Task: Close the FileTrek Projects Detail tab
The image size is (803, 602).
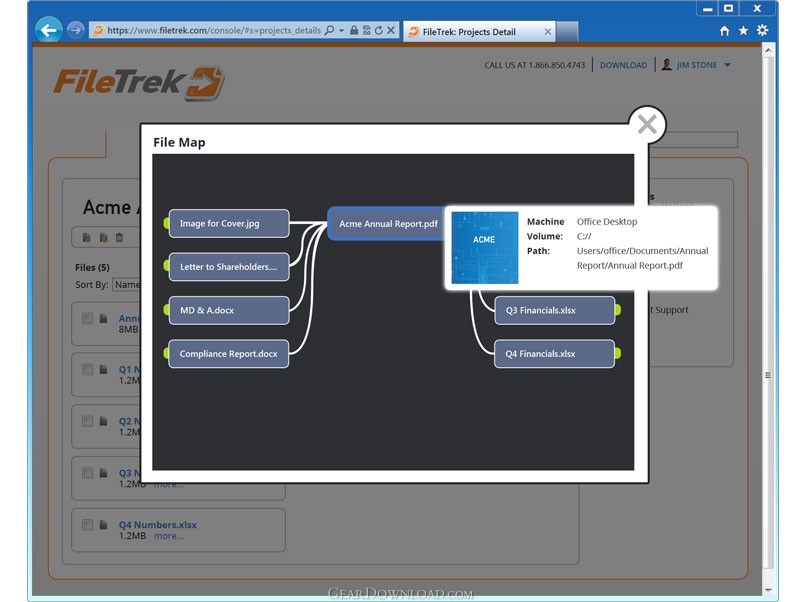Action: pyautogui.click(x=547, y=32)
